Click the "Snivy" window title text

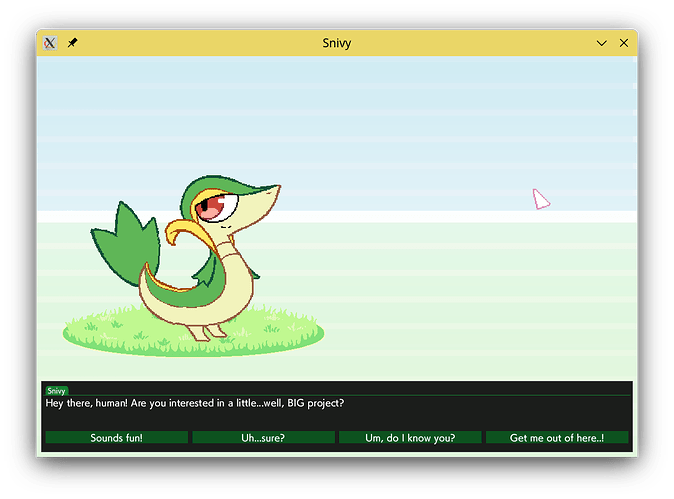pos(336,43)
